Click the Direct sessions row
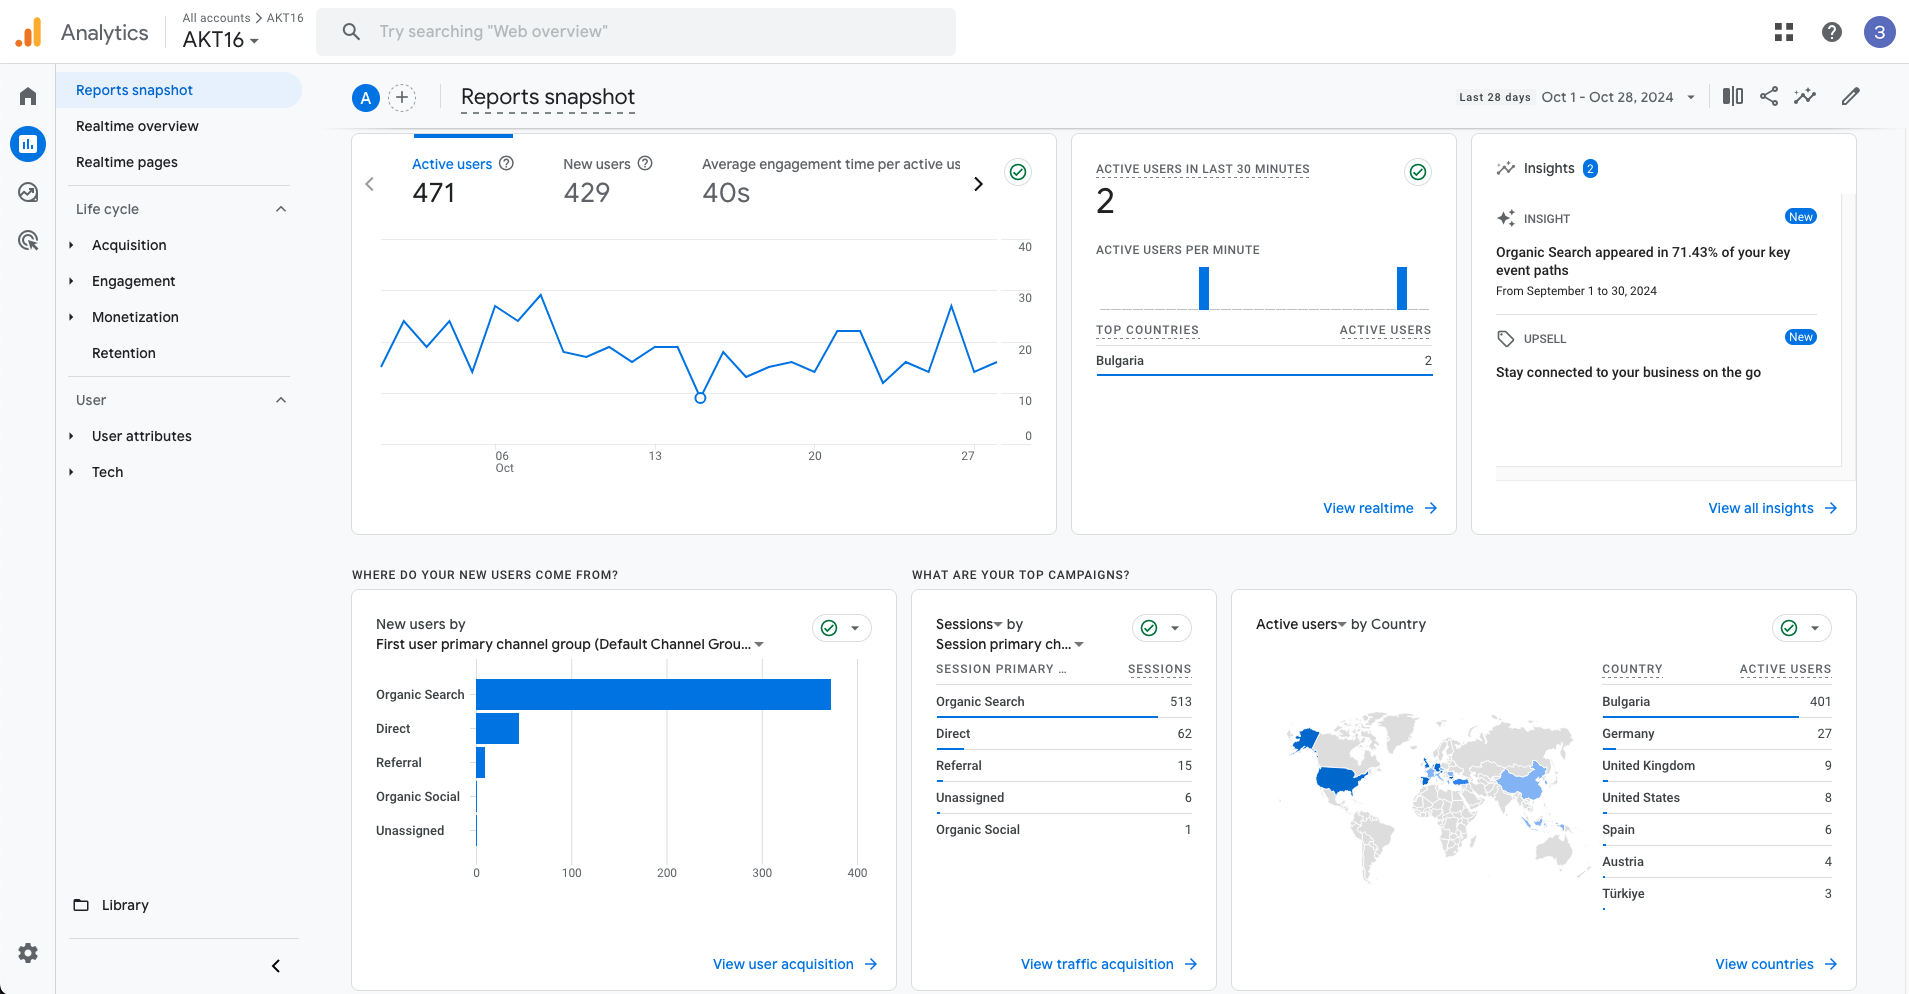 pyautogui.click(x=1064, y=734)
